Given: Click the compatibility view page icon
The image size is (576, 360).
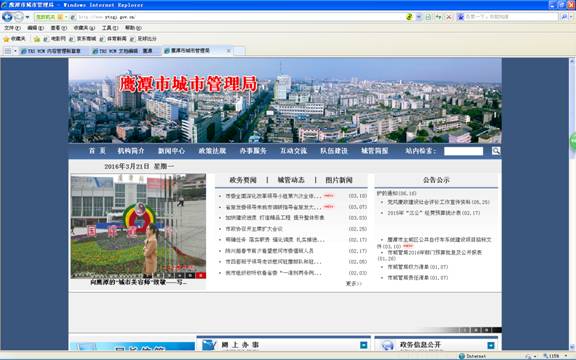Looking at the screenshot, I should pos(428,17).
